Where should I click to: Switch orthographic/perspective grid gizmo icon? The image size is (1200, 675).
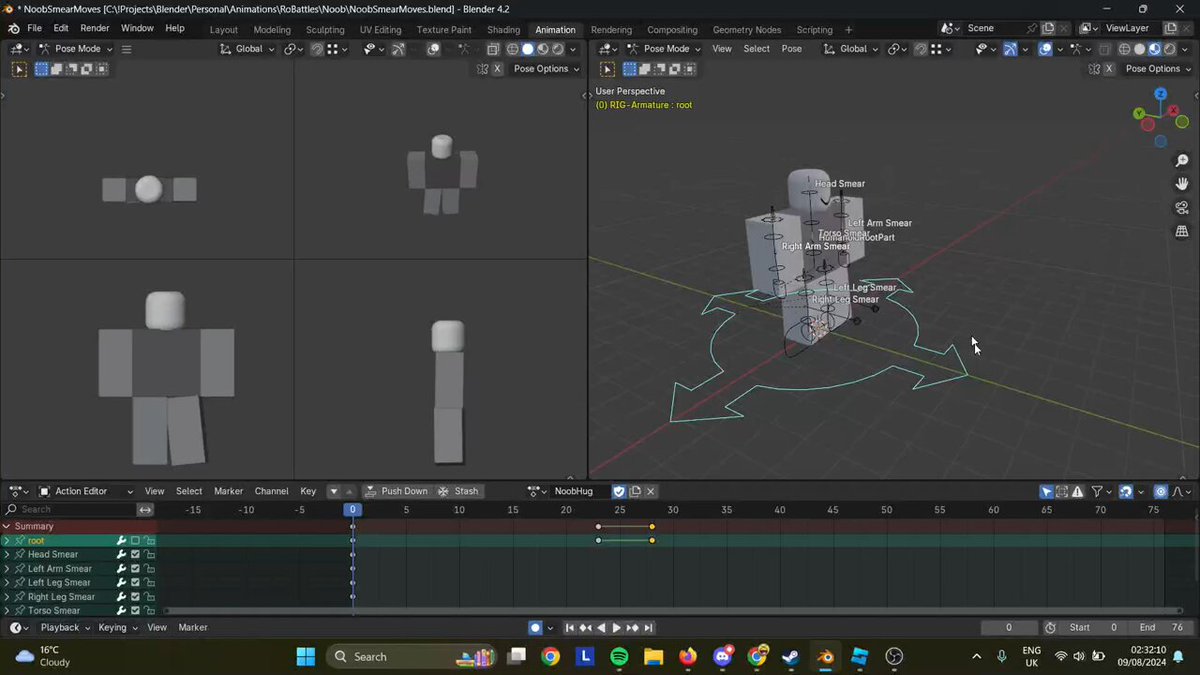click(x=1182, y=231)
